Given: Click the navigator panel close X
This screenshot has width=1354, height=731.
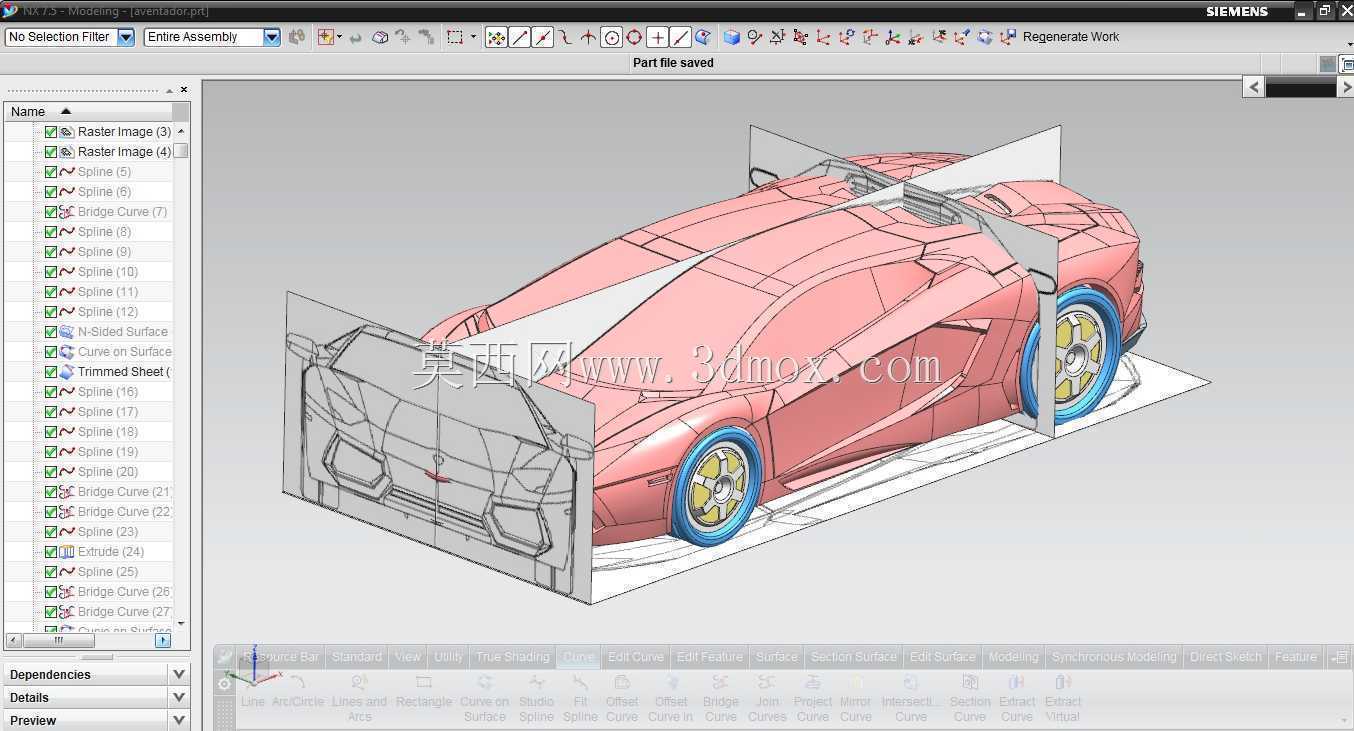Looking at the screenshot, I should pyautogui.click(x=184, y=90).
